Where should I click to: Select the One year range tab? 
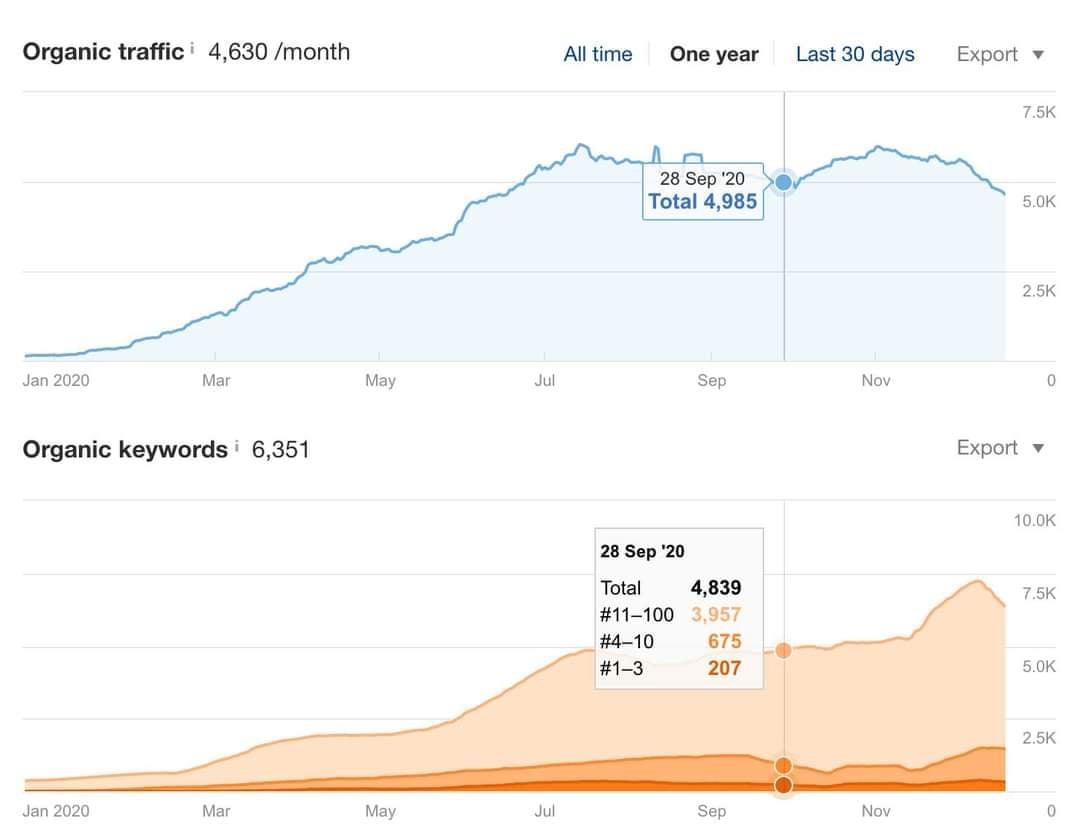coord(714,54)
